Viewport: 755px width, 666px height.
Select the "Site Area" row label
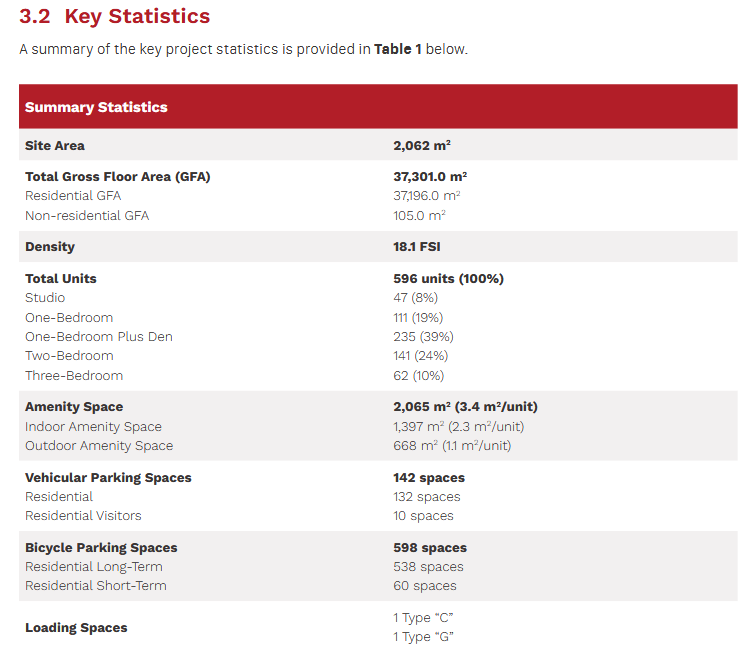pos(55,146)
